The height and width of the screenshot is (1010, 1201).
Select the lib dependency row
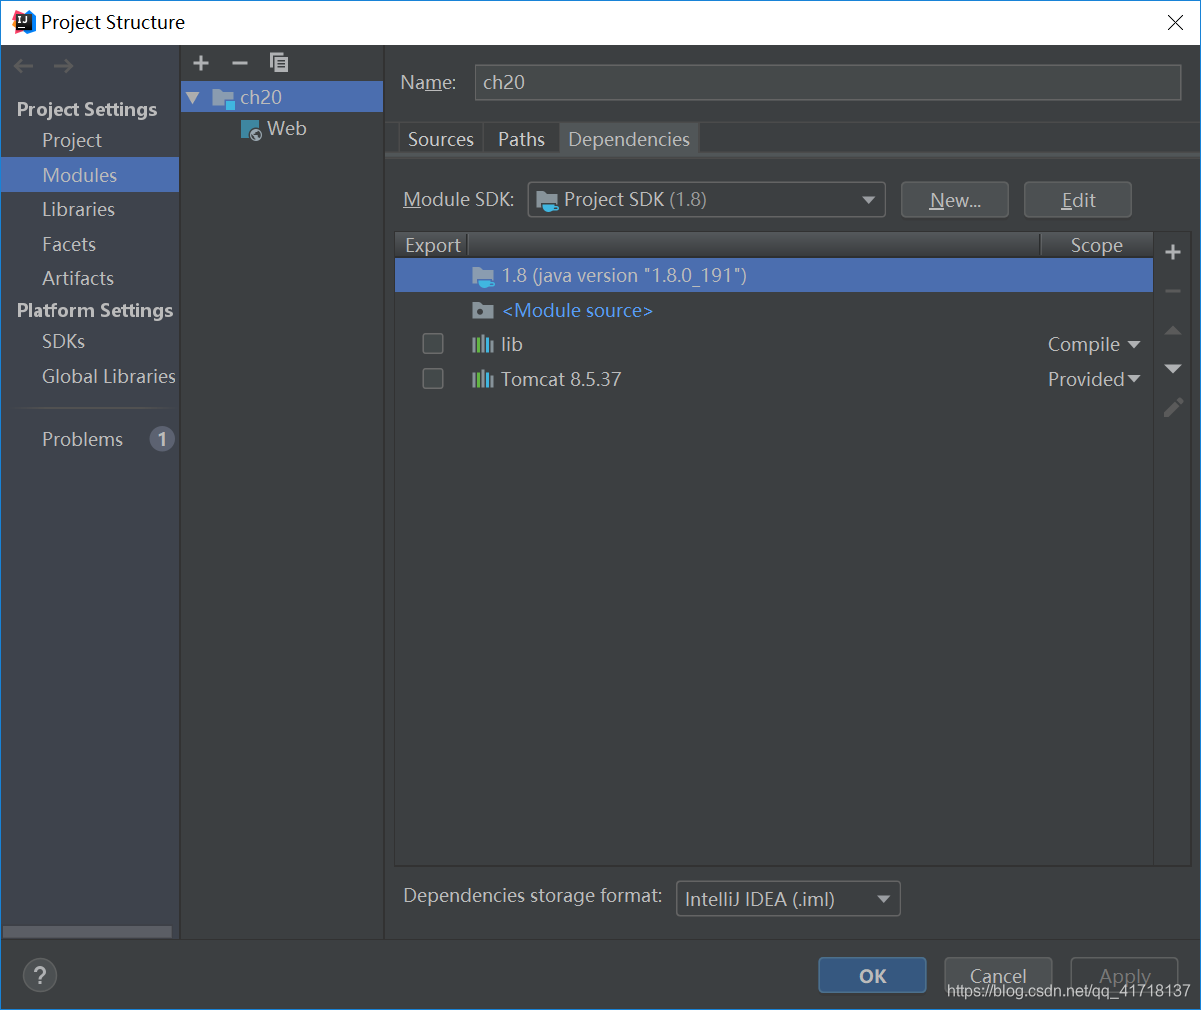click(774, 344)
